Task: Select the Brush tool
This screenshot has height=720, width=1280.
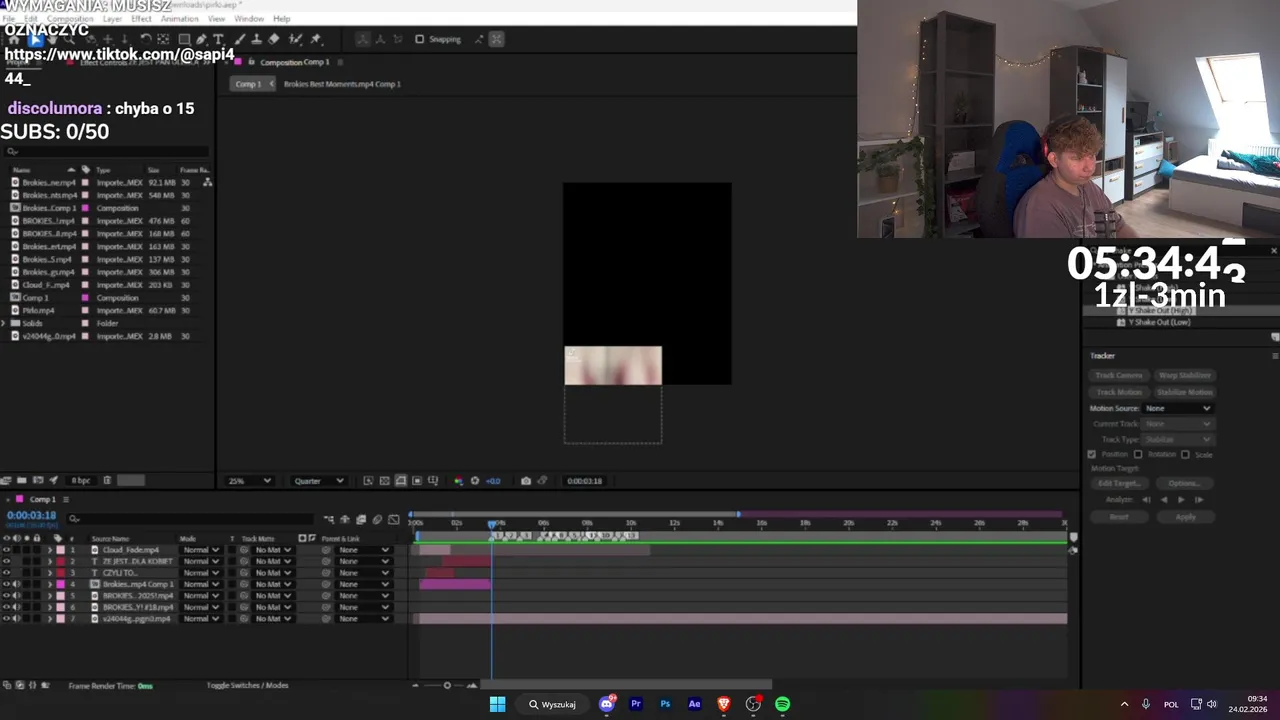Action: 240,39
